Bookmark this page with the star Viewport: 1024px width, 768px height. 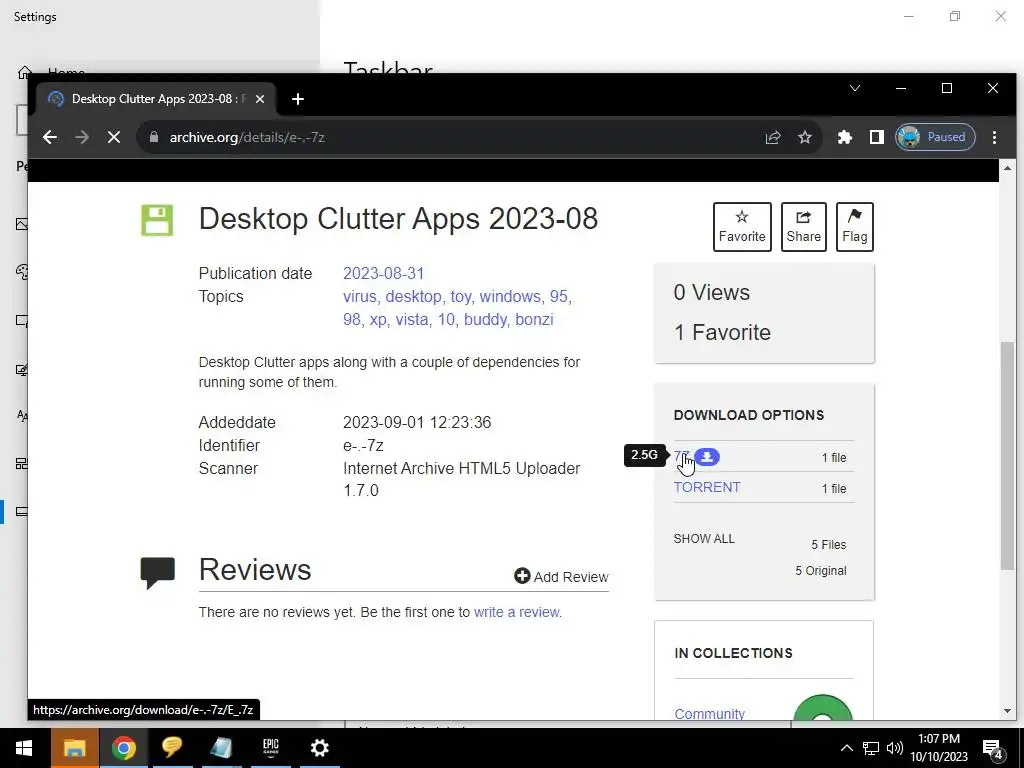(x=805, y=137)
